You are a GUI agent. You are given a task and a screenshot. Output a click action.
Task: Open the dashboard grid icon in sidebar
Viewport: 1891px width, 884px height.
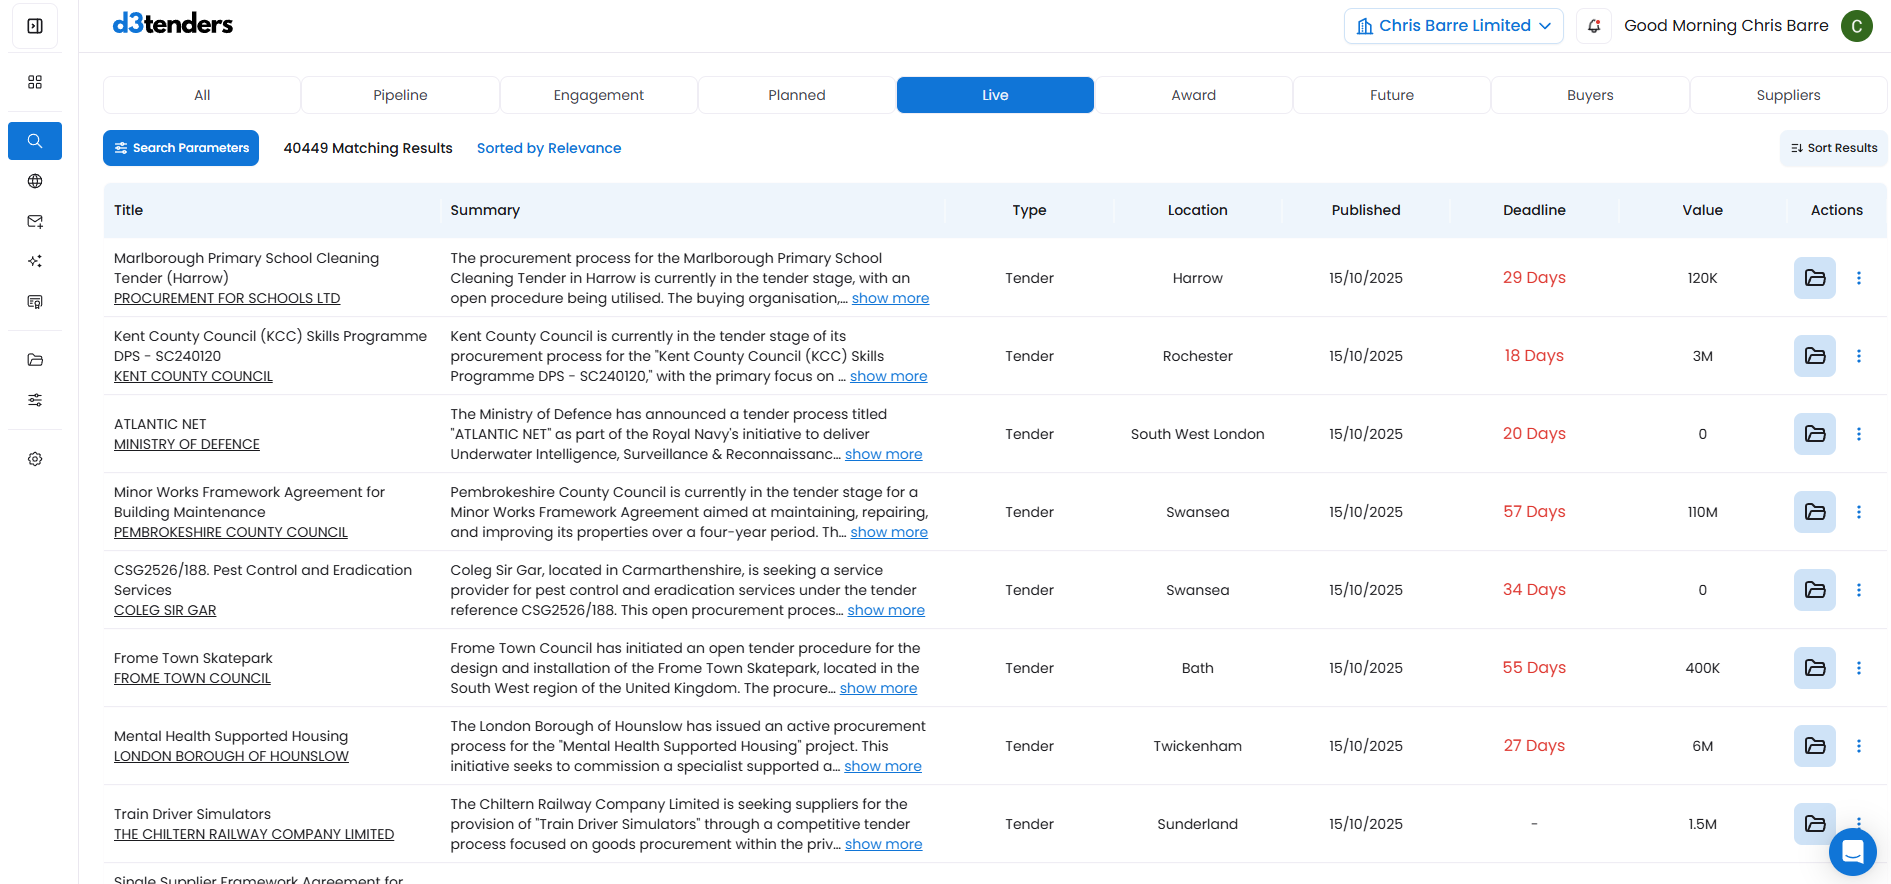click(x=35, y=82)
